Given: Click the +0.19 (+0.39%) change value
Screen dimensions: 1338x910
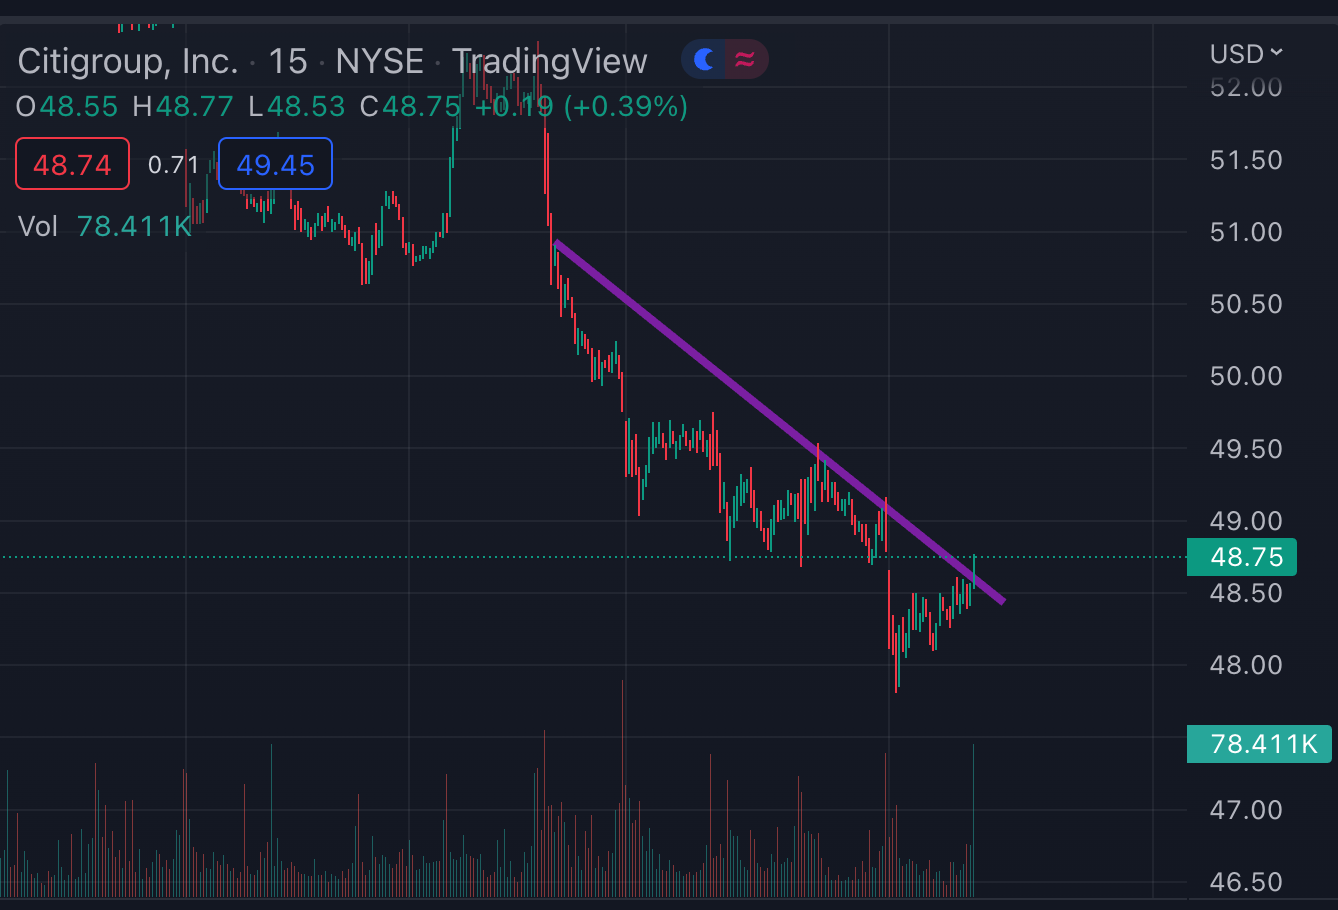Looking at the screenshot, I should (x=581, y=106).
